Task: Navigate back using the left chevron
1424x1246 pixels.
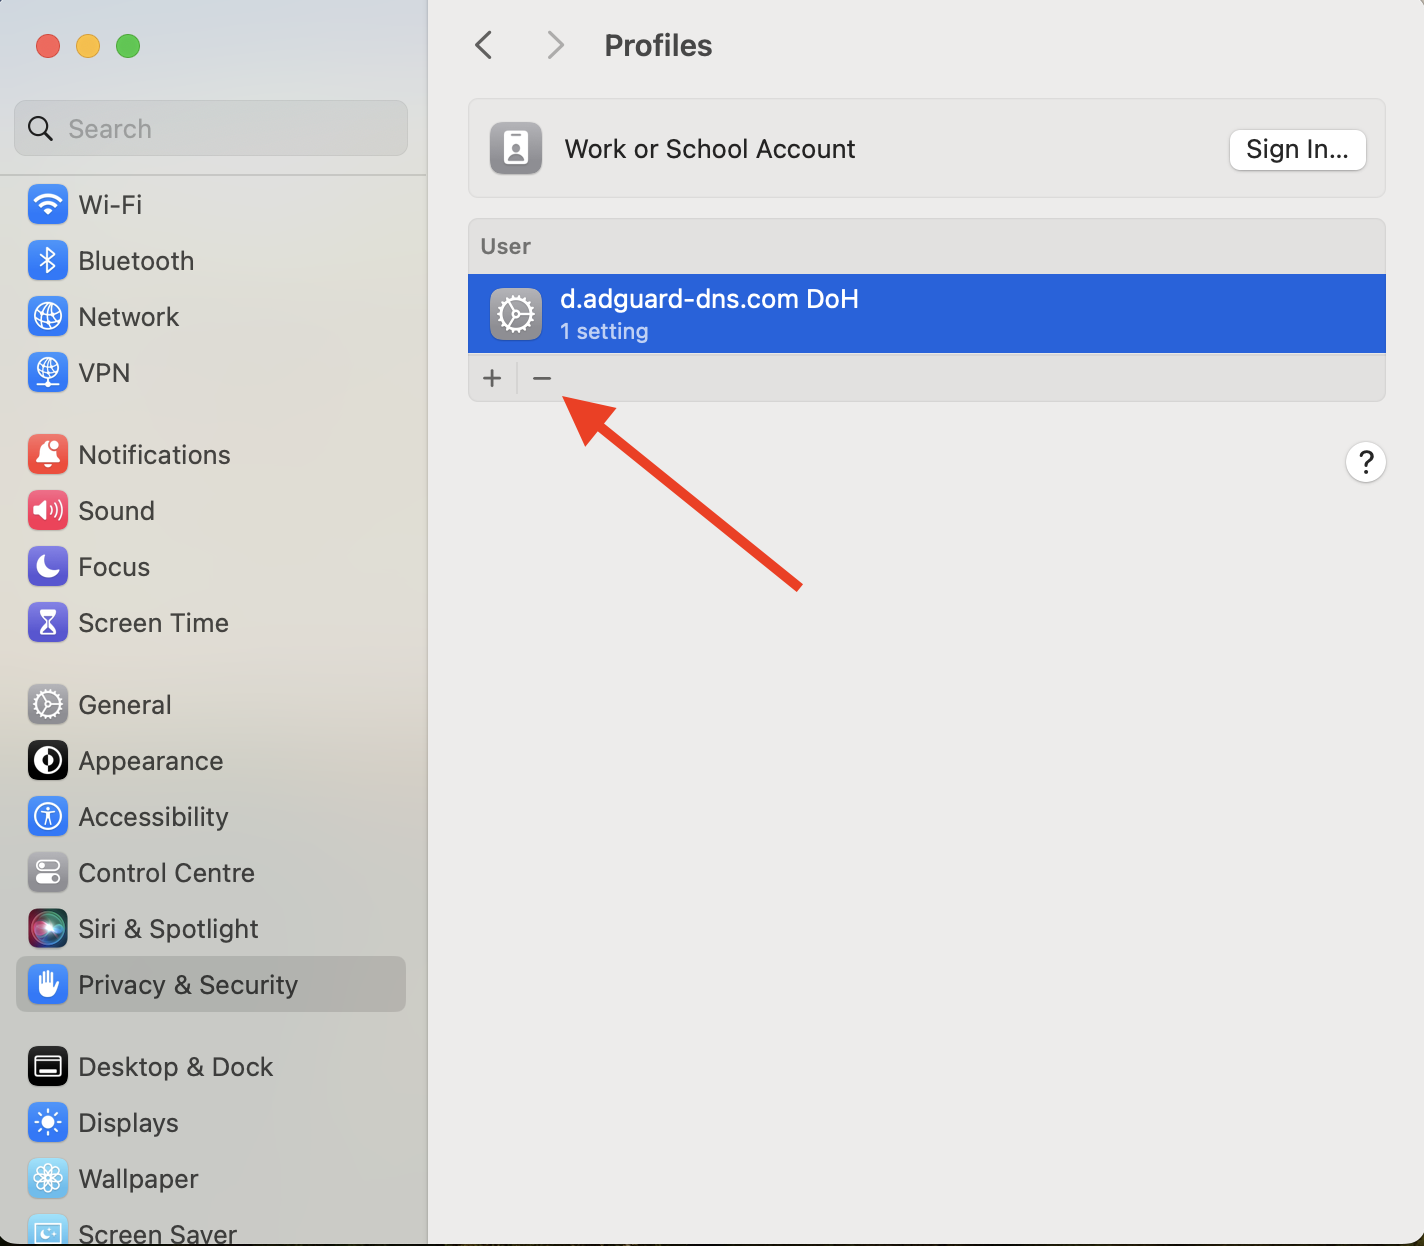Action: click(x=484, y=44)
